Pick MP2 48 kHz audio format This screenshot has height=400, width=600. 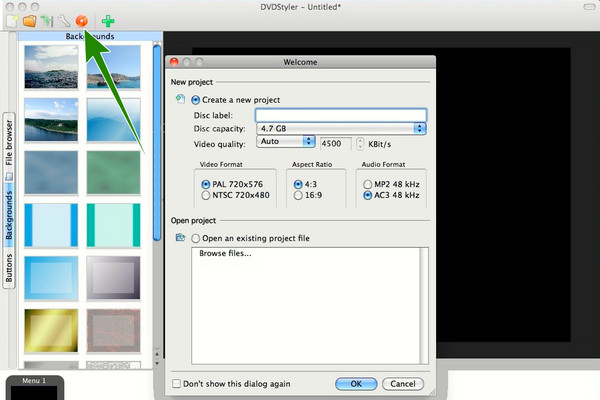[x=367, y=184]
